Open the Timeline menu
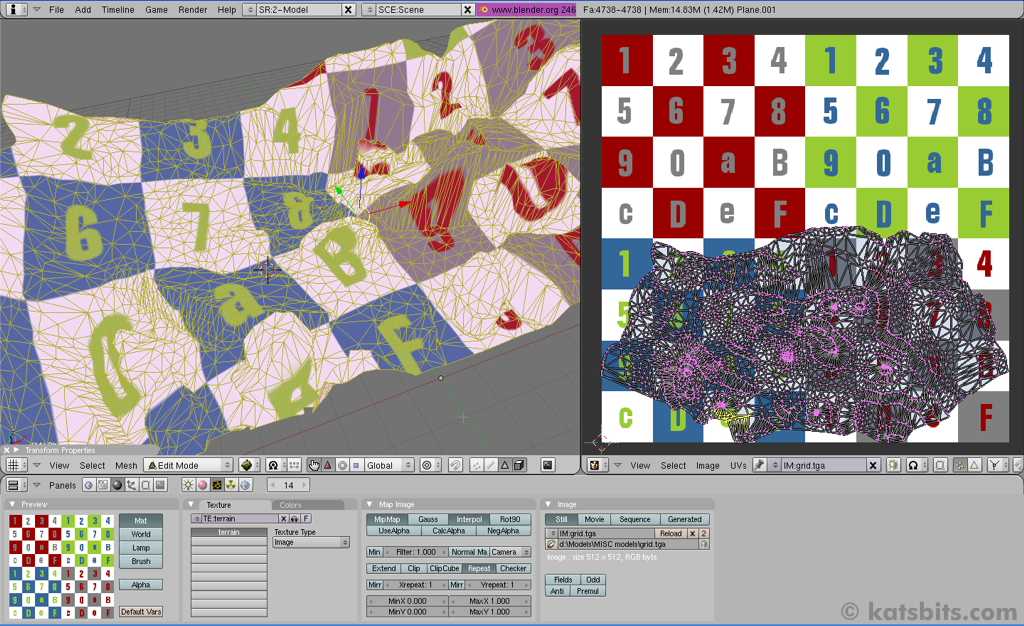Screen dimensions: 1024x626 pos(118,10)
